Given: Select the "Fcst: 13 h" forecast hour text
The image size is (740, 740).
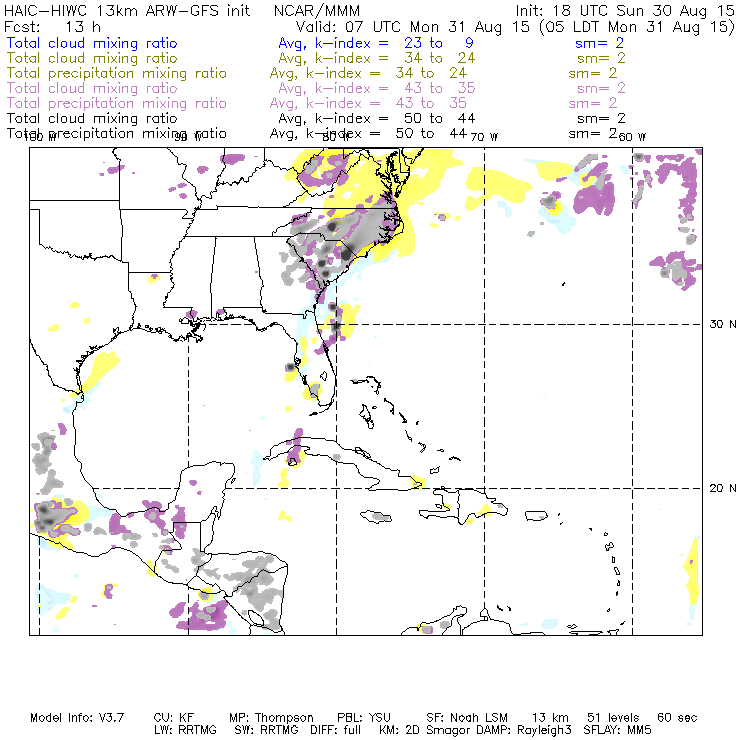Looking at the screenshot, I should point(52,26).
